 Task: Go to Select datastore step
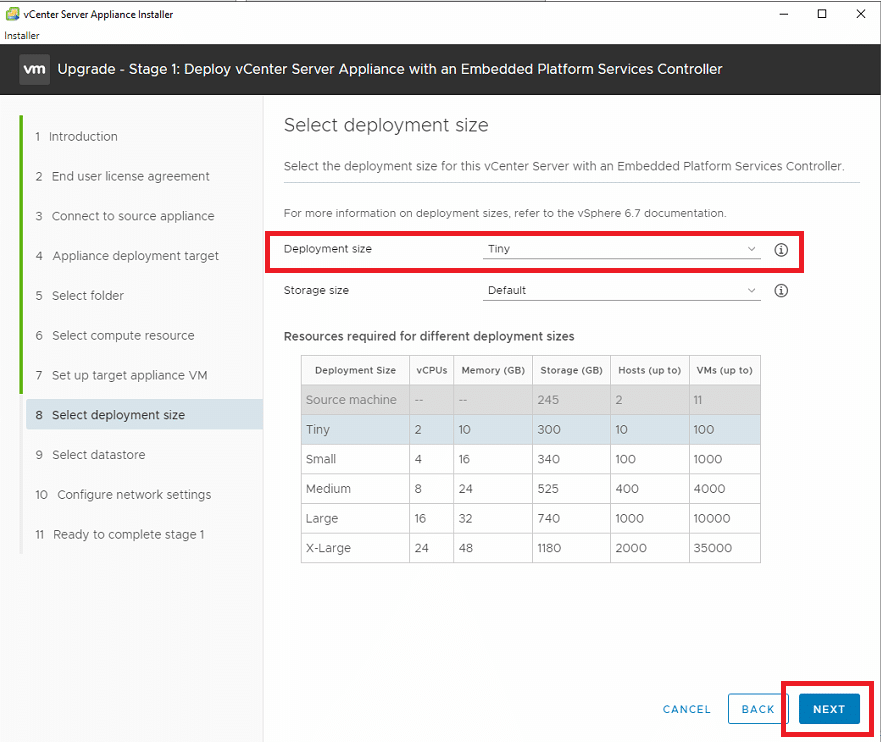[x=98, y=455]
